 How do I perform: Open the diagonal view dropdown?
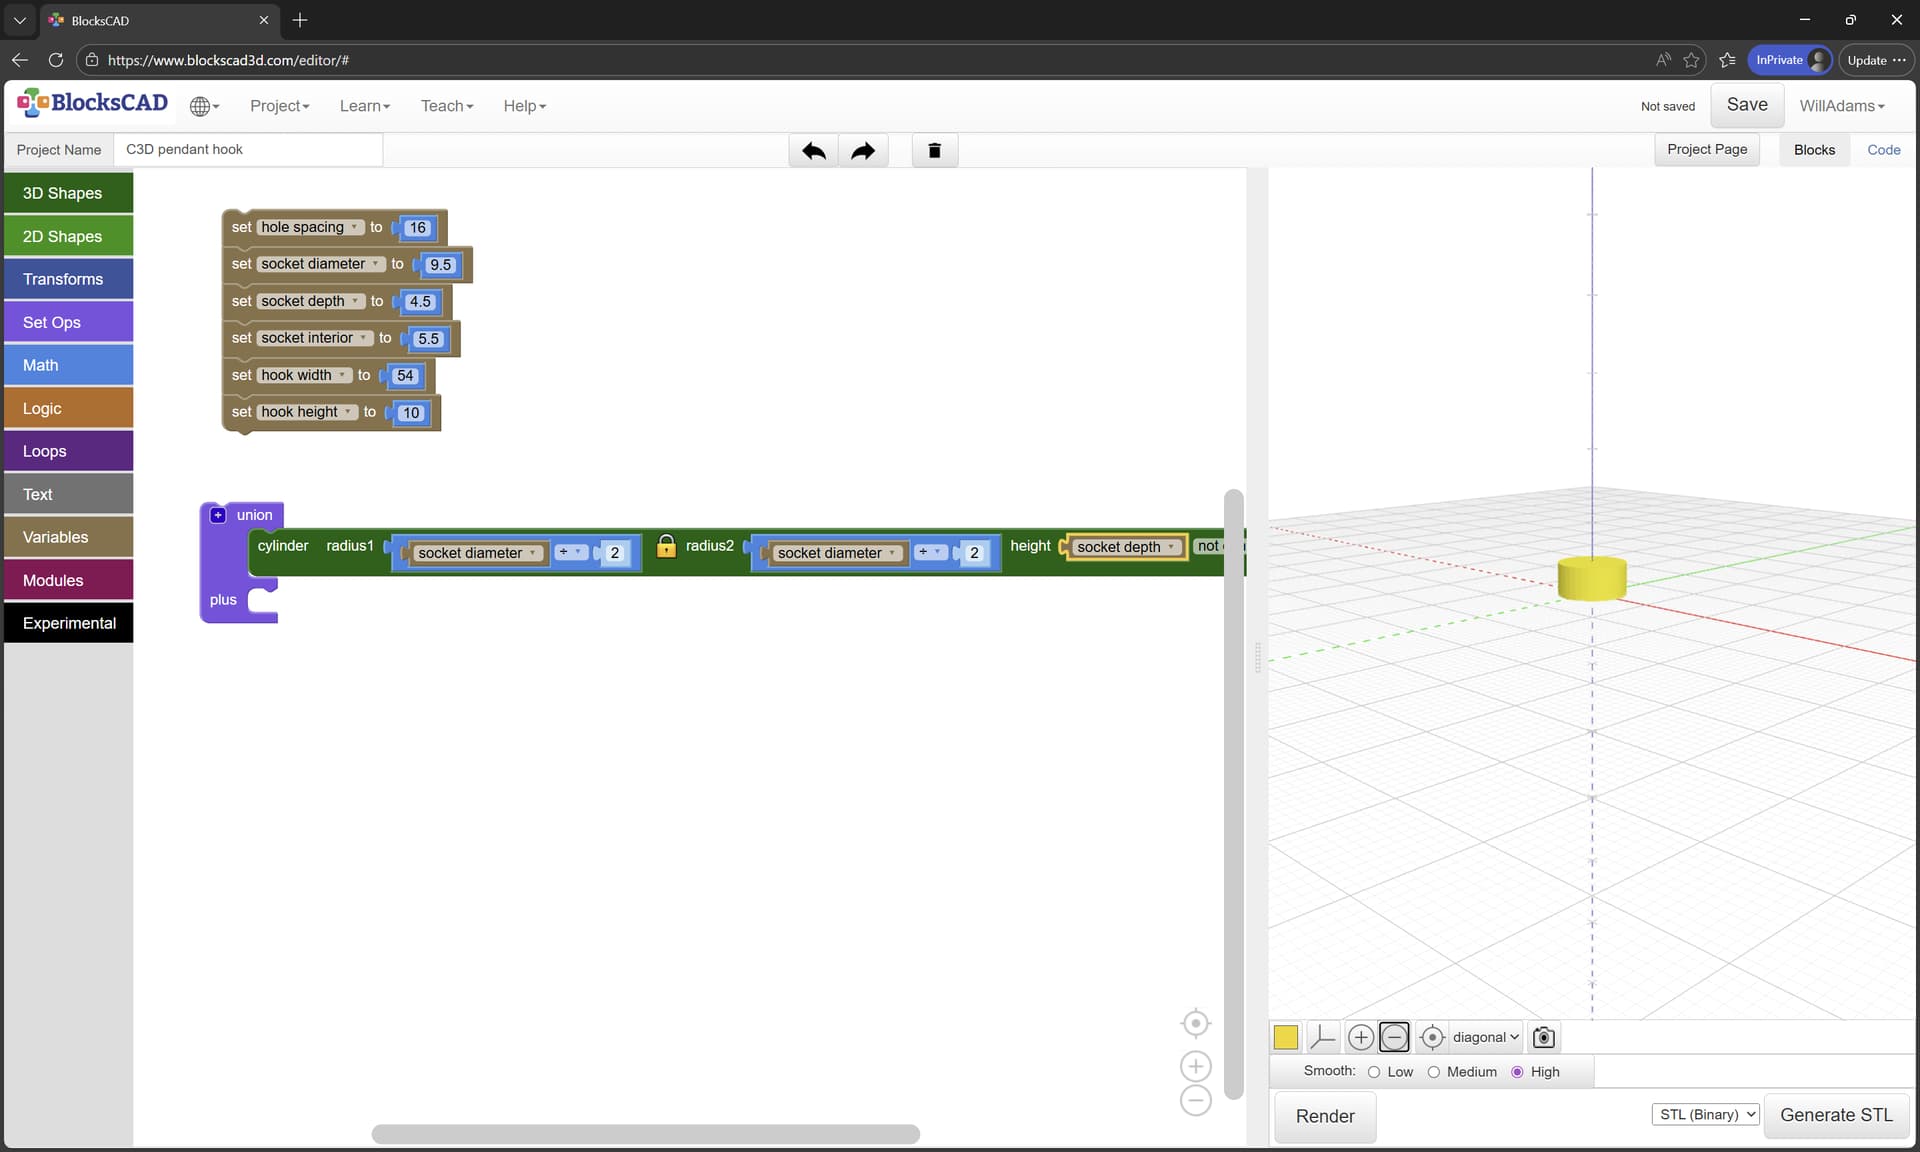coord(1485,1037)
